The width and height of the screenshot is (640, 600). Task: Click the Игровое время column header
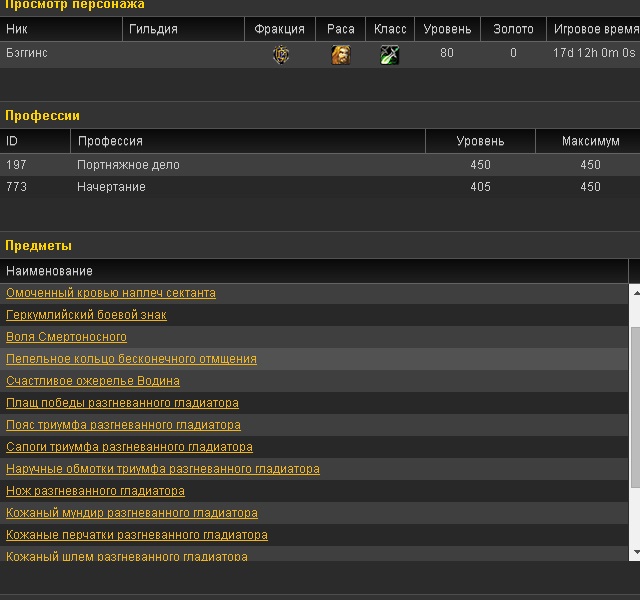click(x=595, y=29)
